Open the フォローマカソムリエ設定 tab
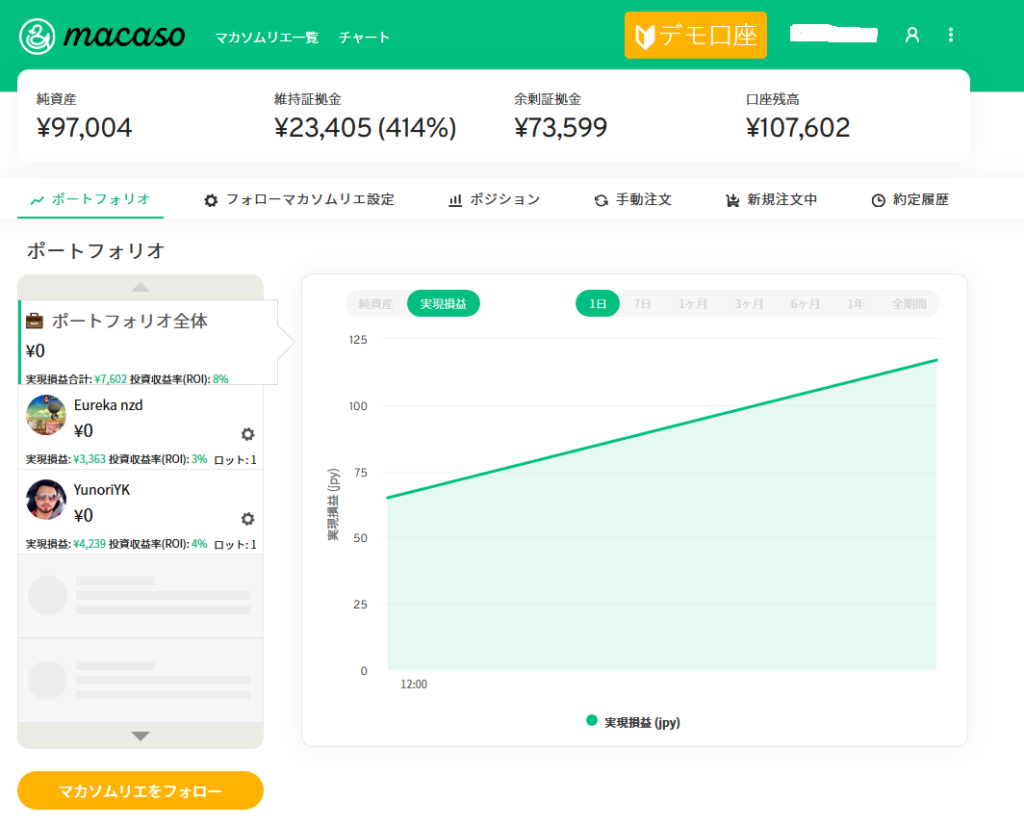Viewport: 1024px width, 826px height. coord(299,200)
